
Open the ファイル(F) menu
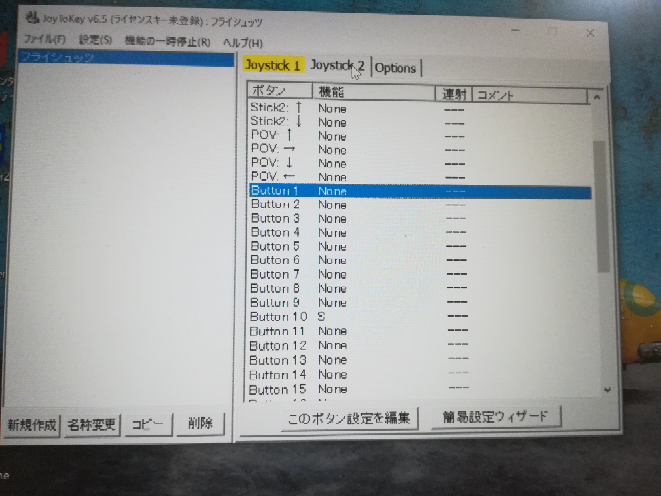[44, 39]
